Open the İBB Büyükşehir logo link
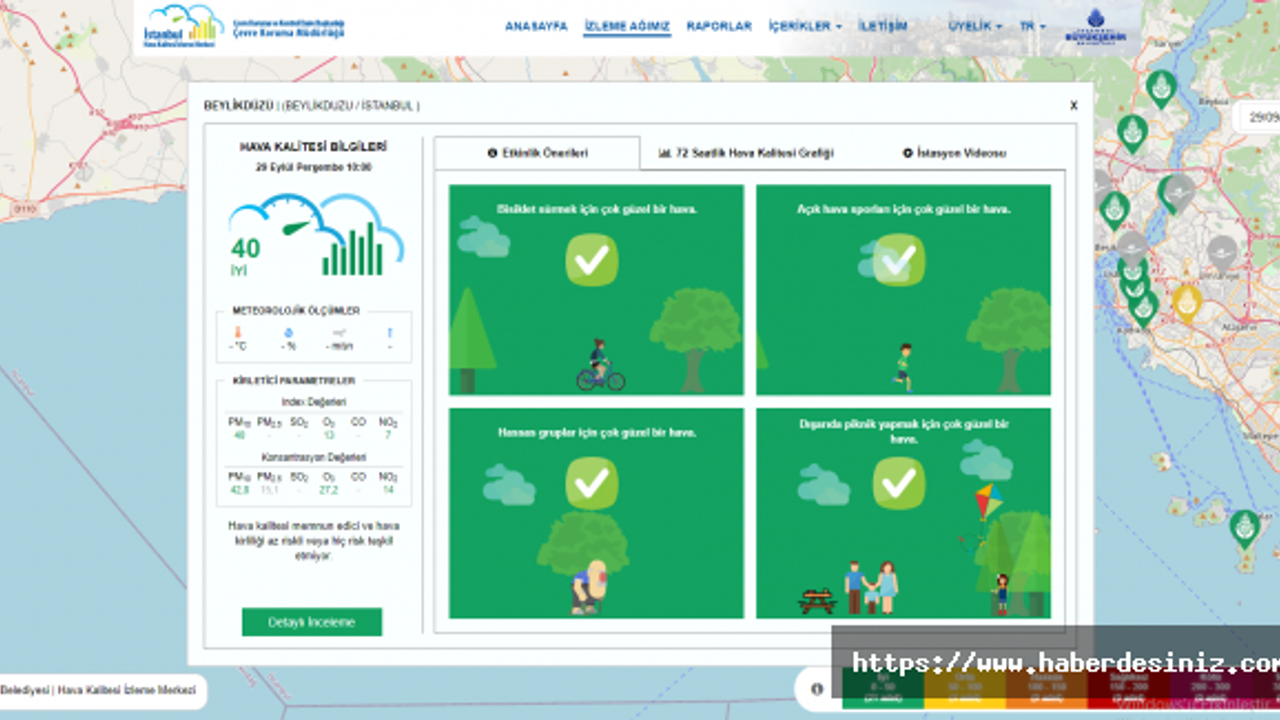The image size is (1280, 720). point(1095,27)
